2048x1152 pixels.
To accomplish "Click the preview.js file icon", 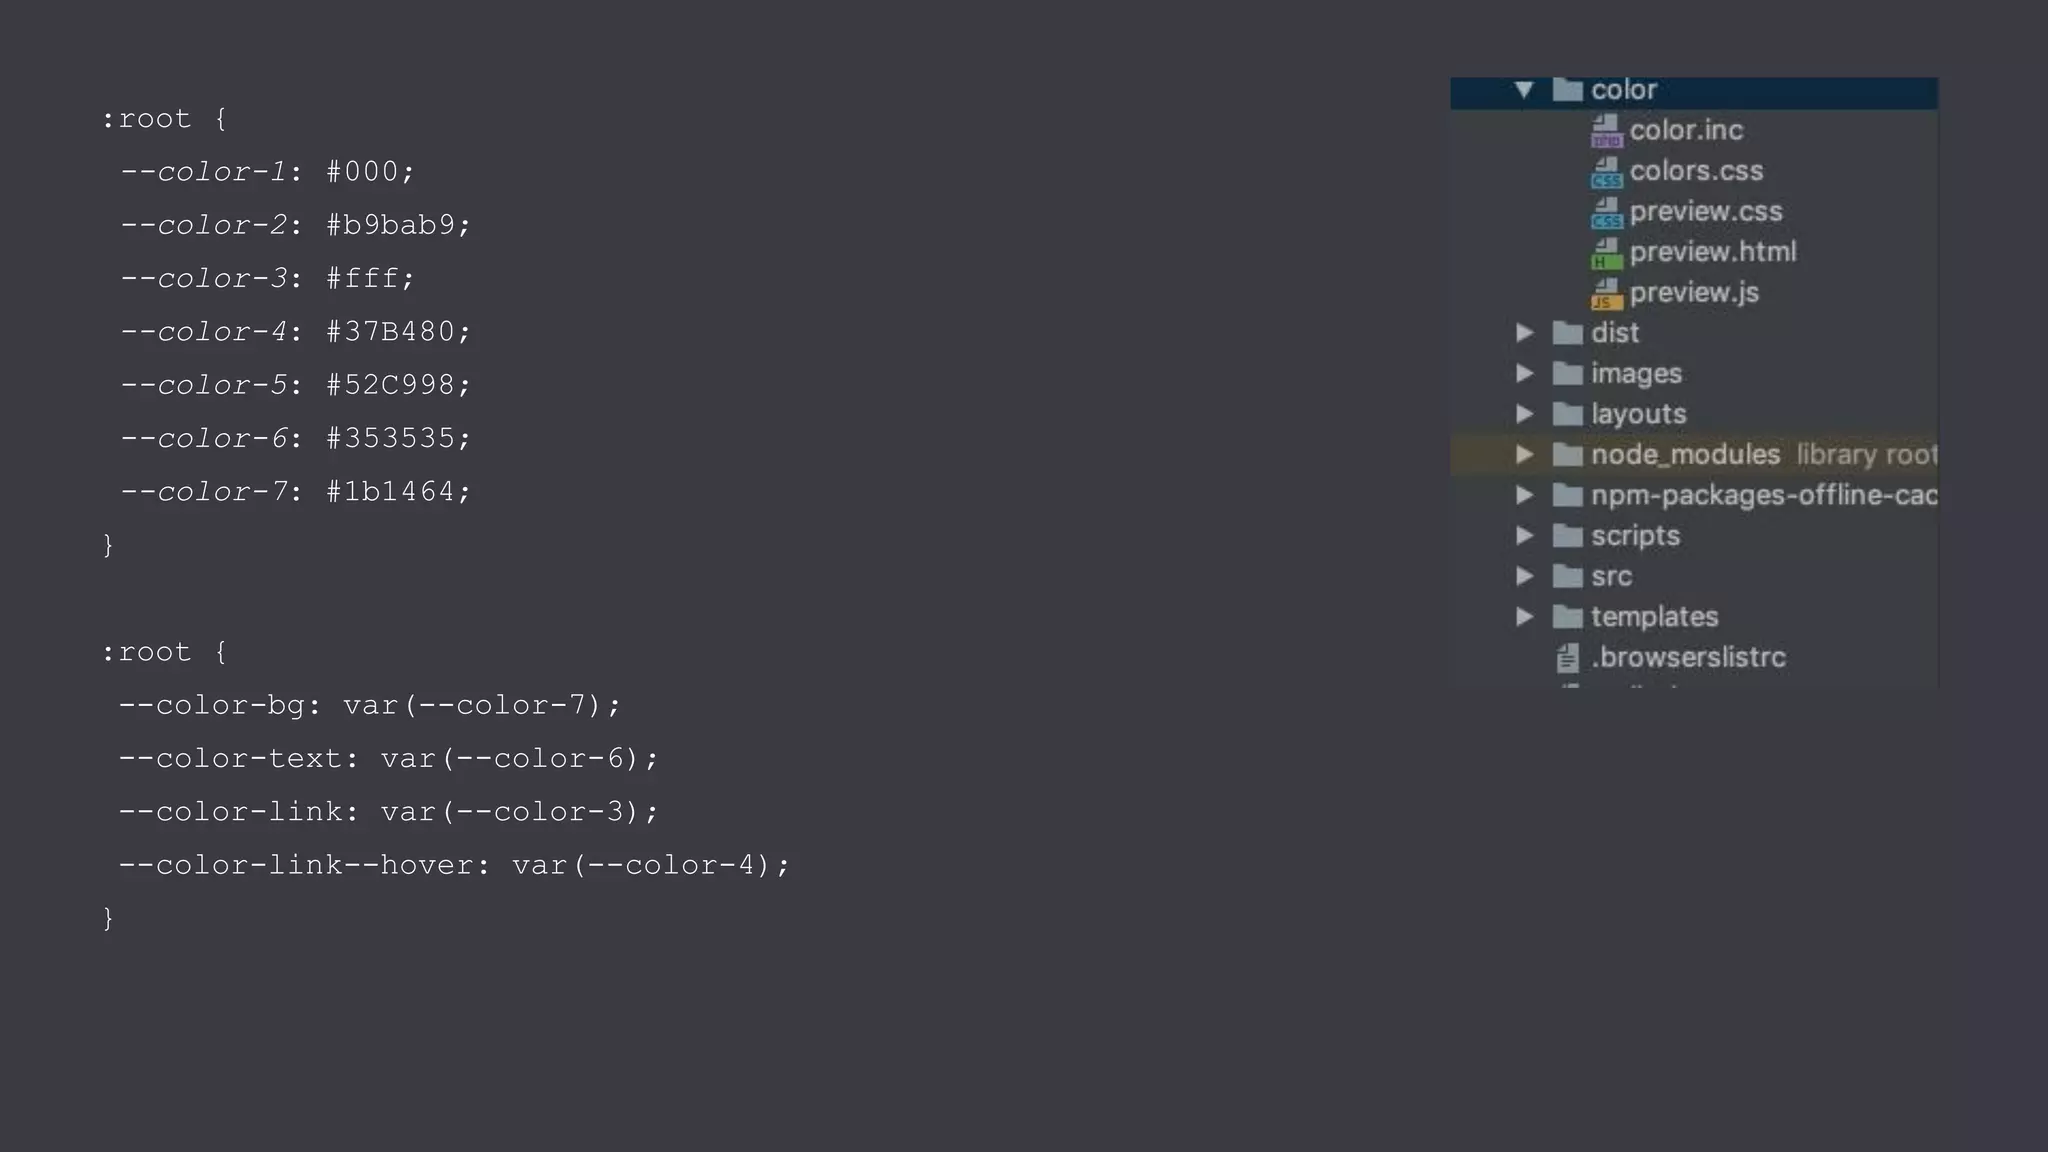I will (x=1606, y=293).
